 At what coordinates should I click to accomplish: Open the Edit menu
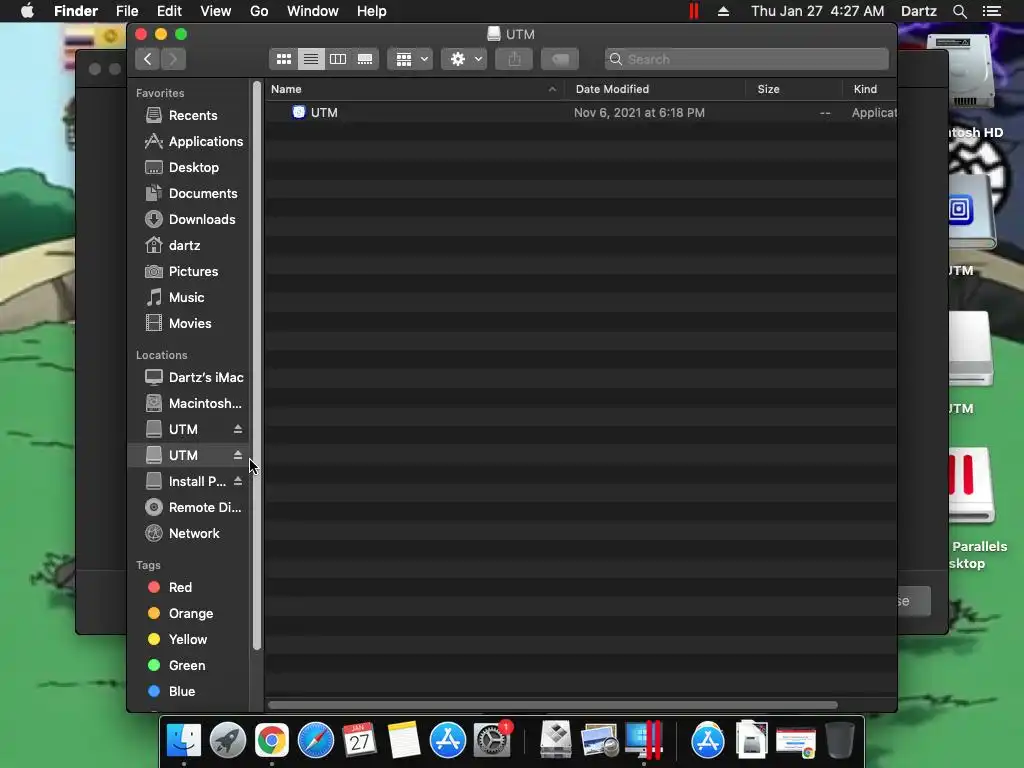coord(169,11)
